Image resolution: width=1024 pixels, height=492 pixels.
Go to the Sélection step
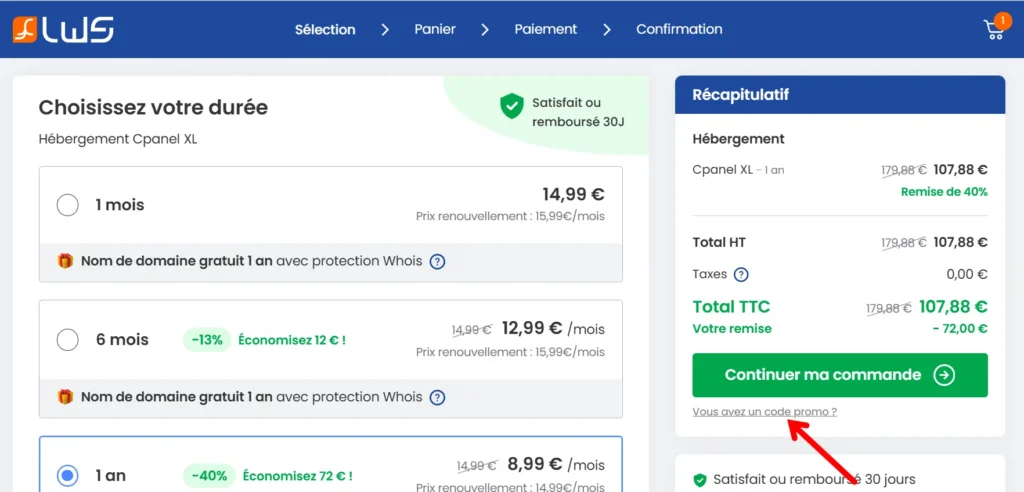[x=325, y=29]
